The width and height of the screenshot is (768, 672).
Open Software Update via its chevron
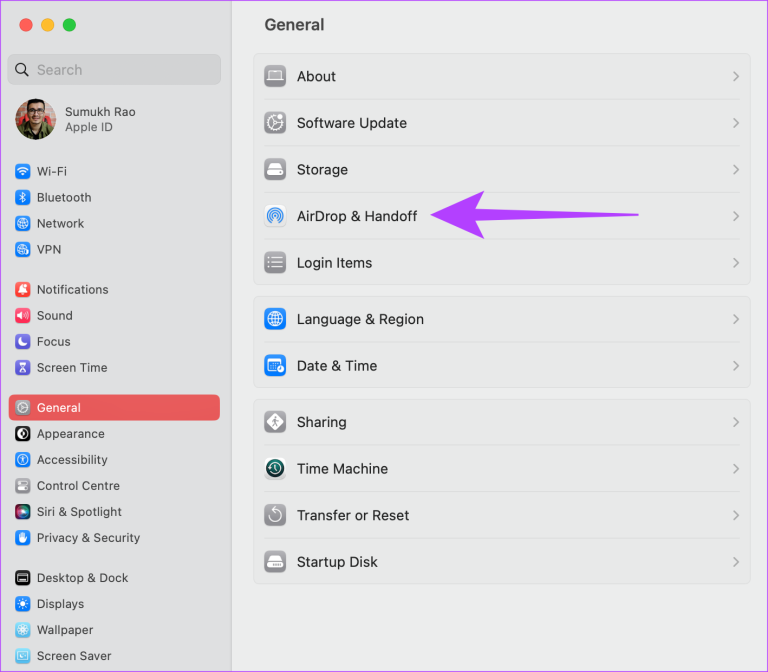pyautogui.click(x=736, y=122)
